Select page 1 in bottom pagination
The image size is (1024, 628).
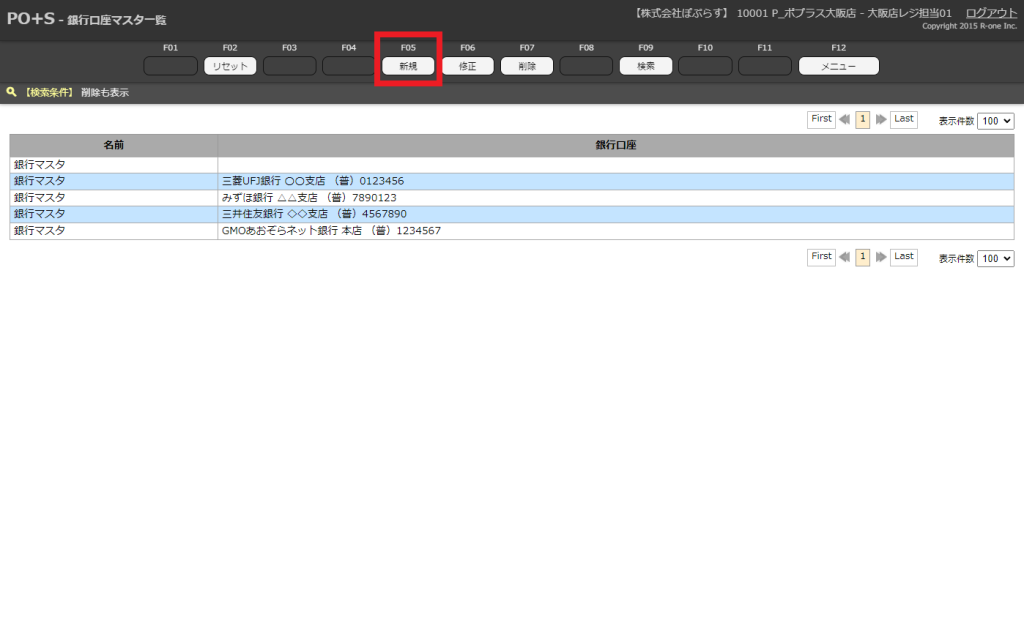coord(863,257)
